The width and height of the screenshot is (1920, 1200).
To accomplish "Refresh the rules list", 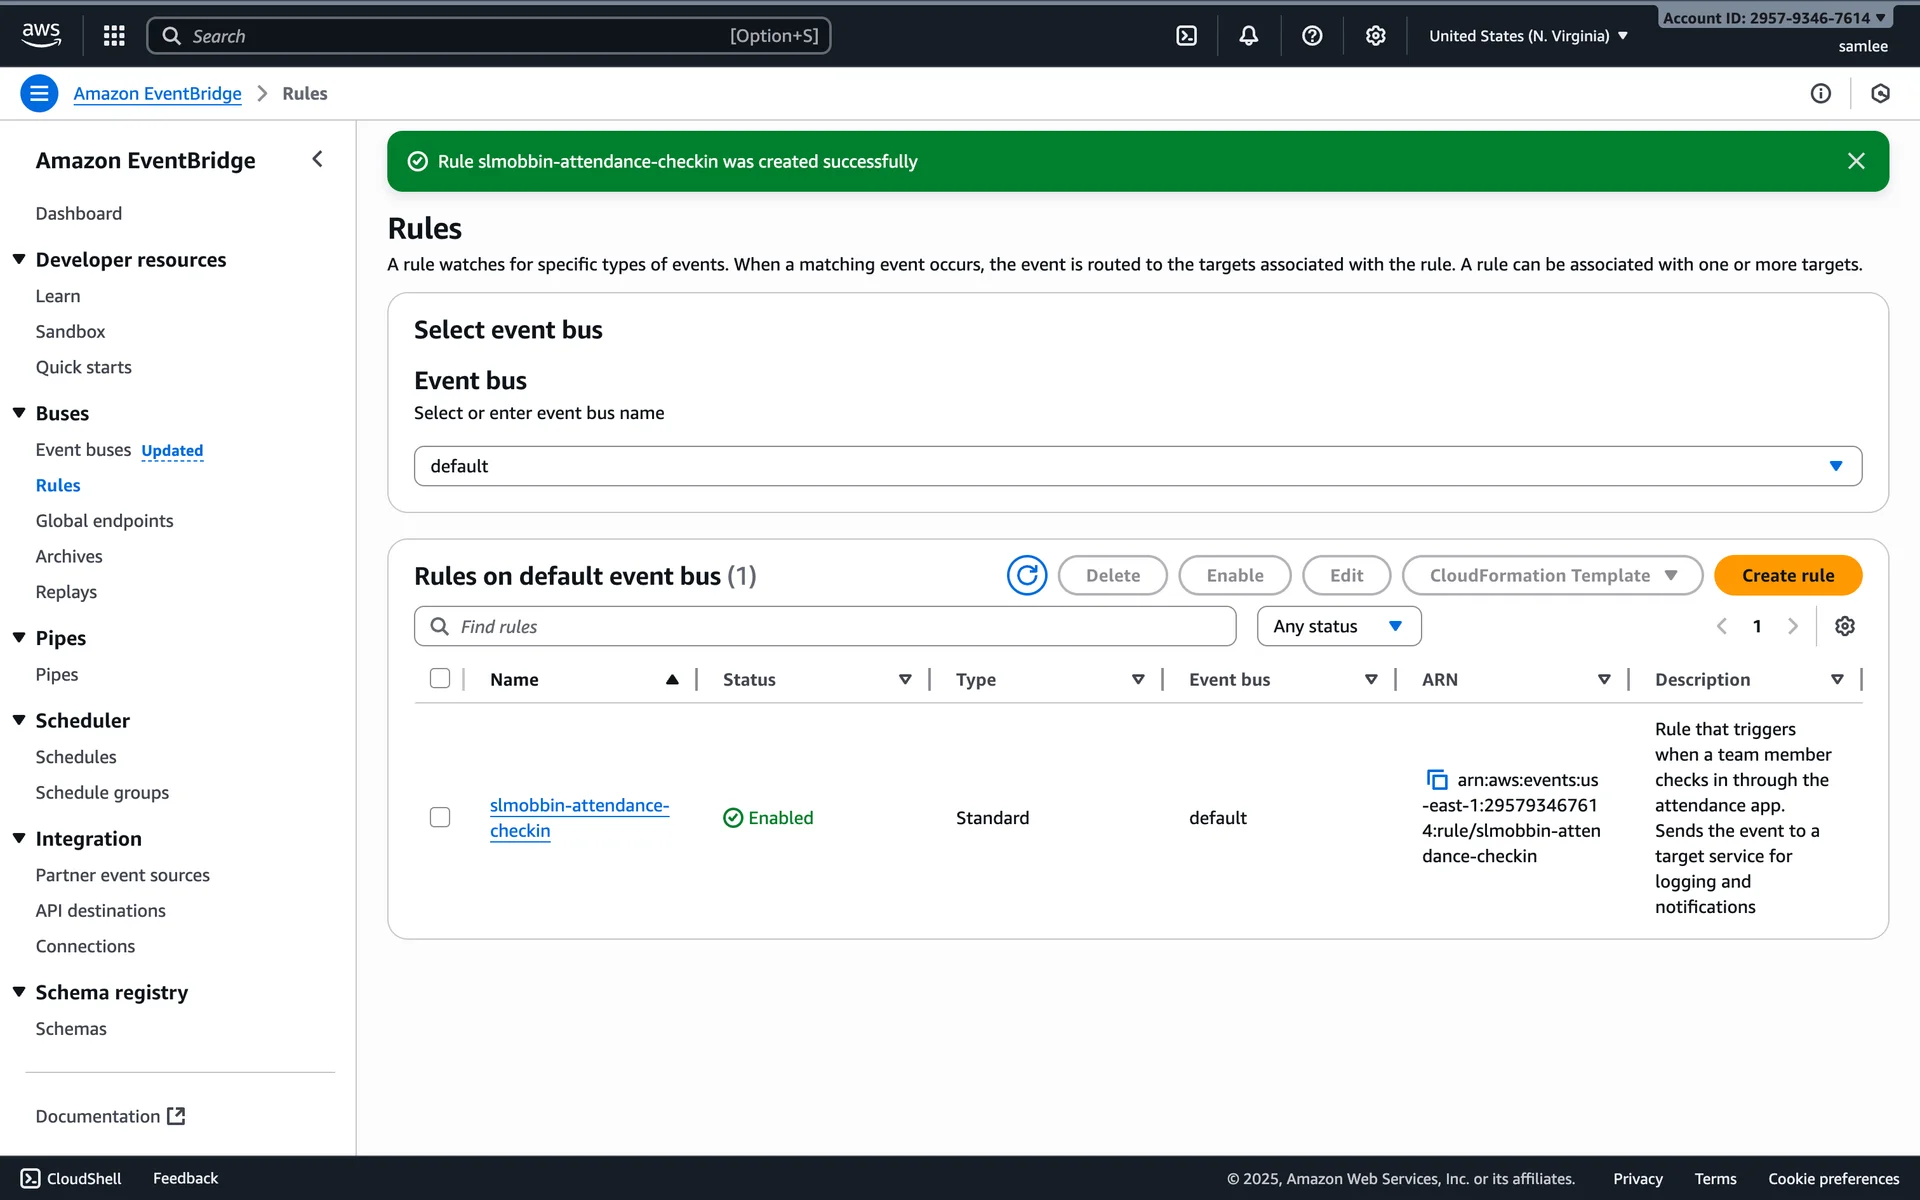I will tap(1026, 575).
